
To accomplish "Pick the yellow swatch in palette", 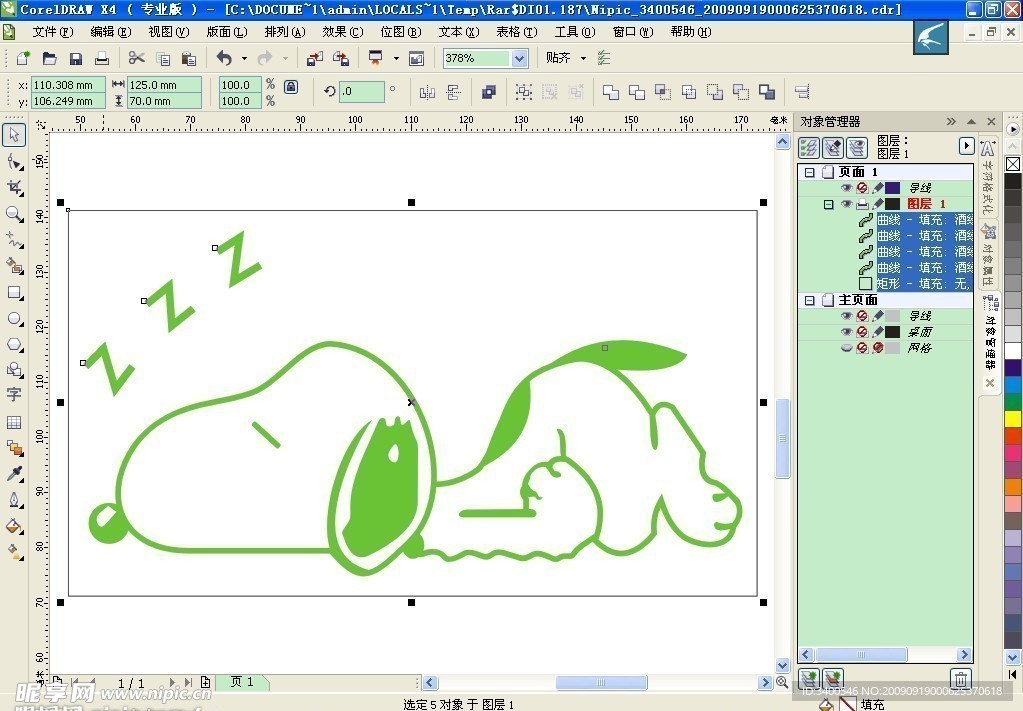I will pyautogui.click(x=1013, y=419).
